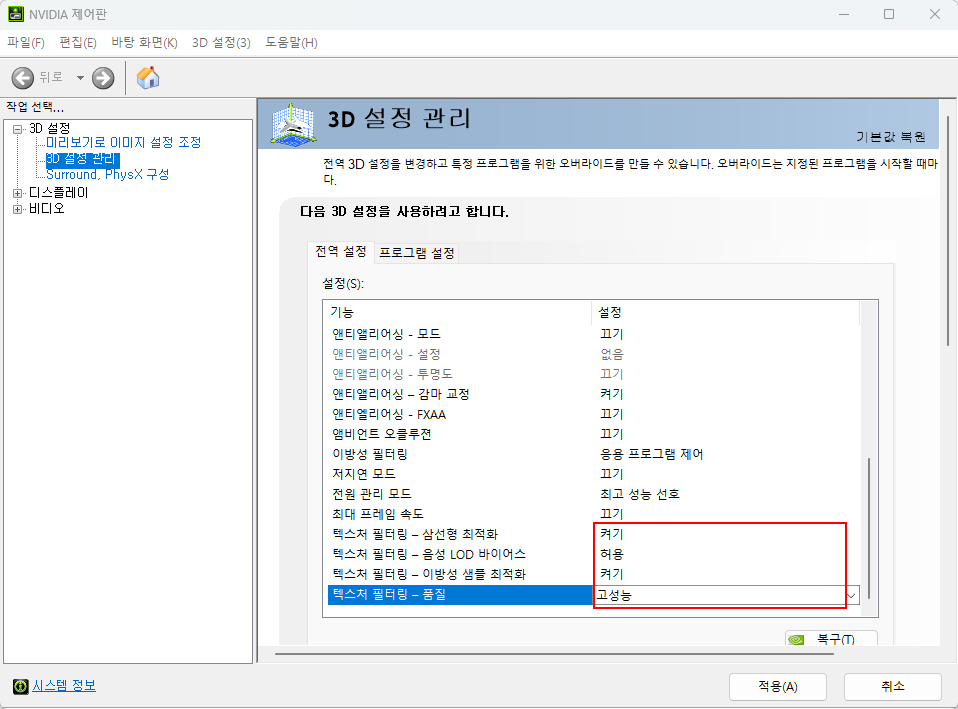The image size is (958, 709).
Task: Click the 허용 setting value
Action: 612,554
